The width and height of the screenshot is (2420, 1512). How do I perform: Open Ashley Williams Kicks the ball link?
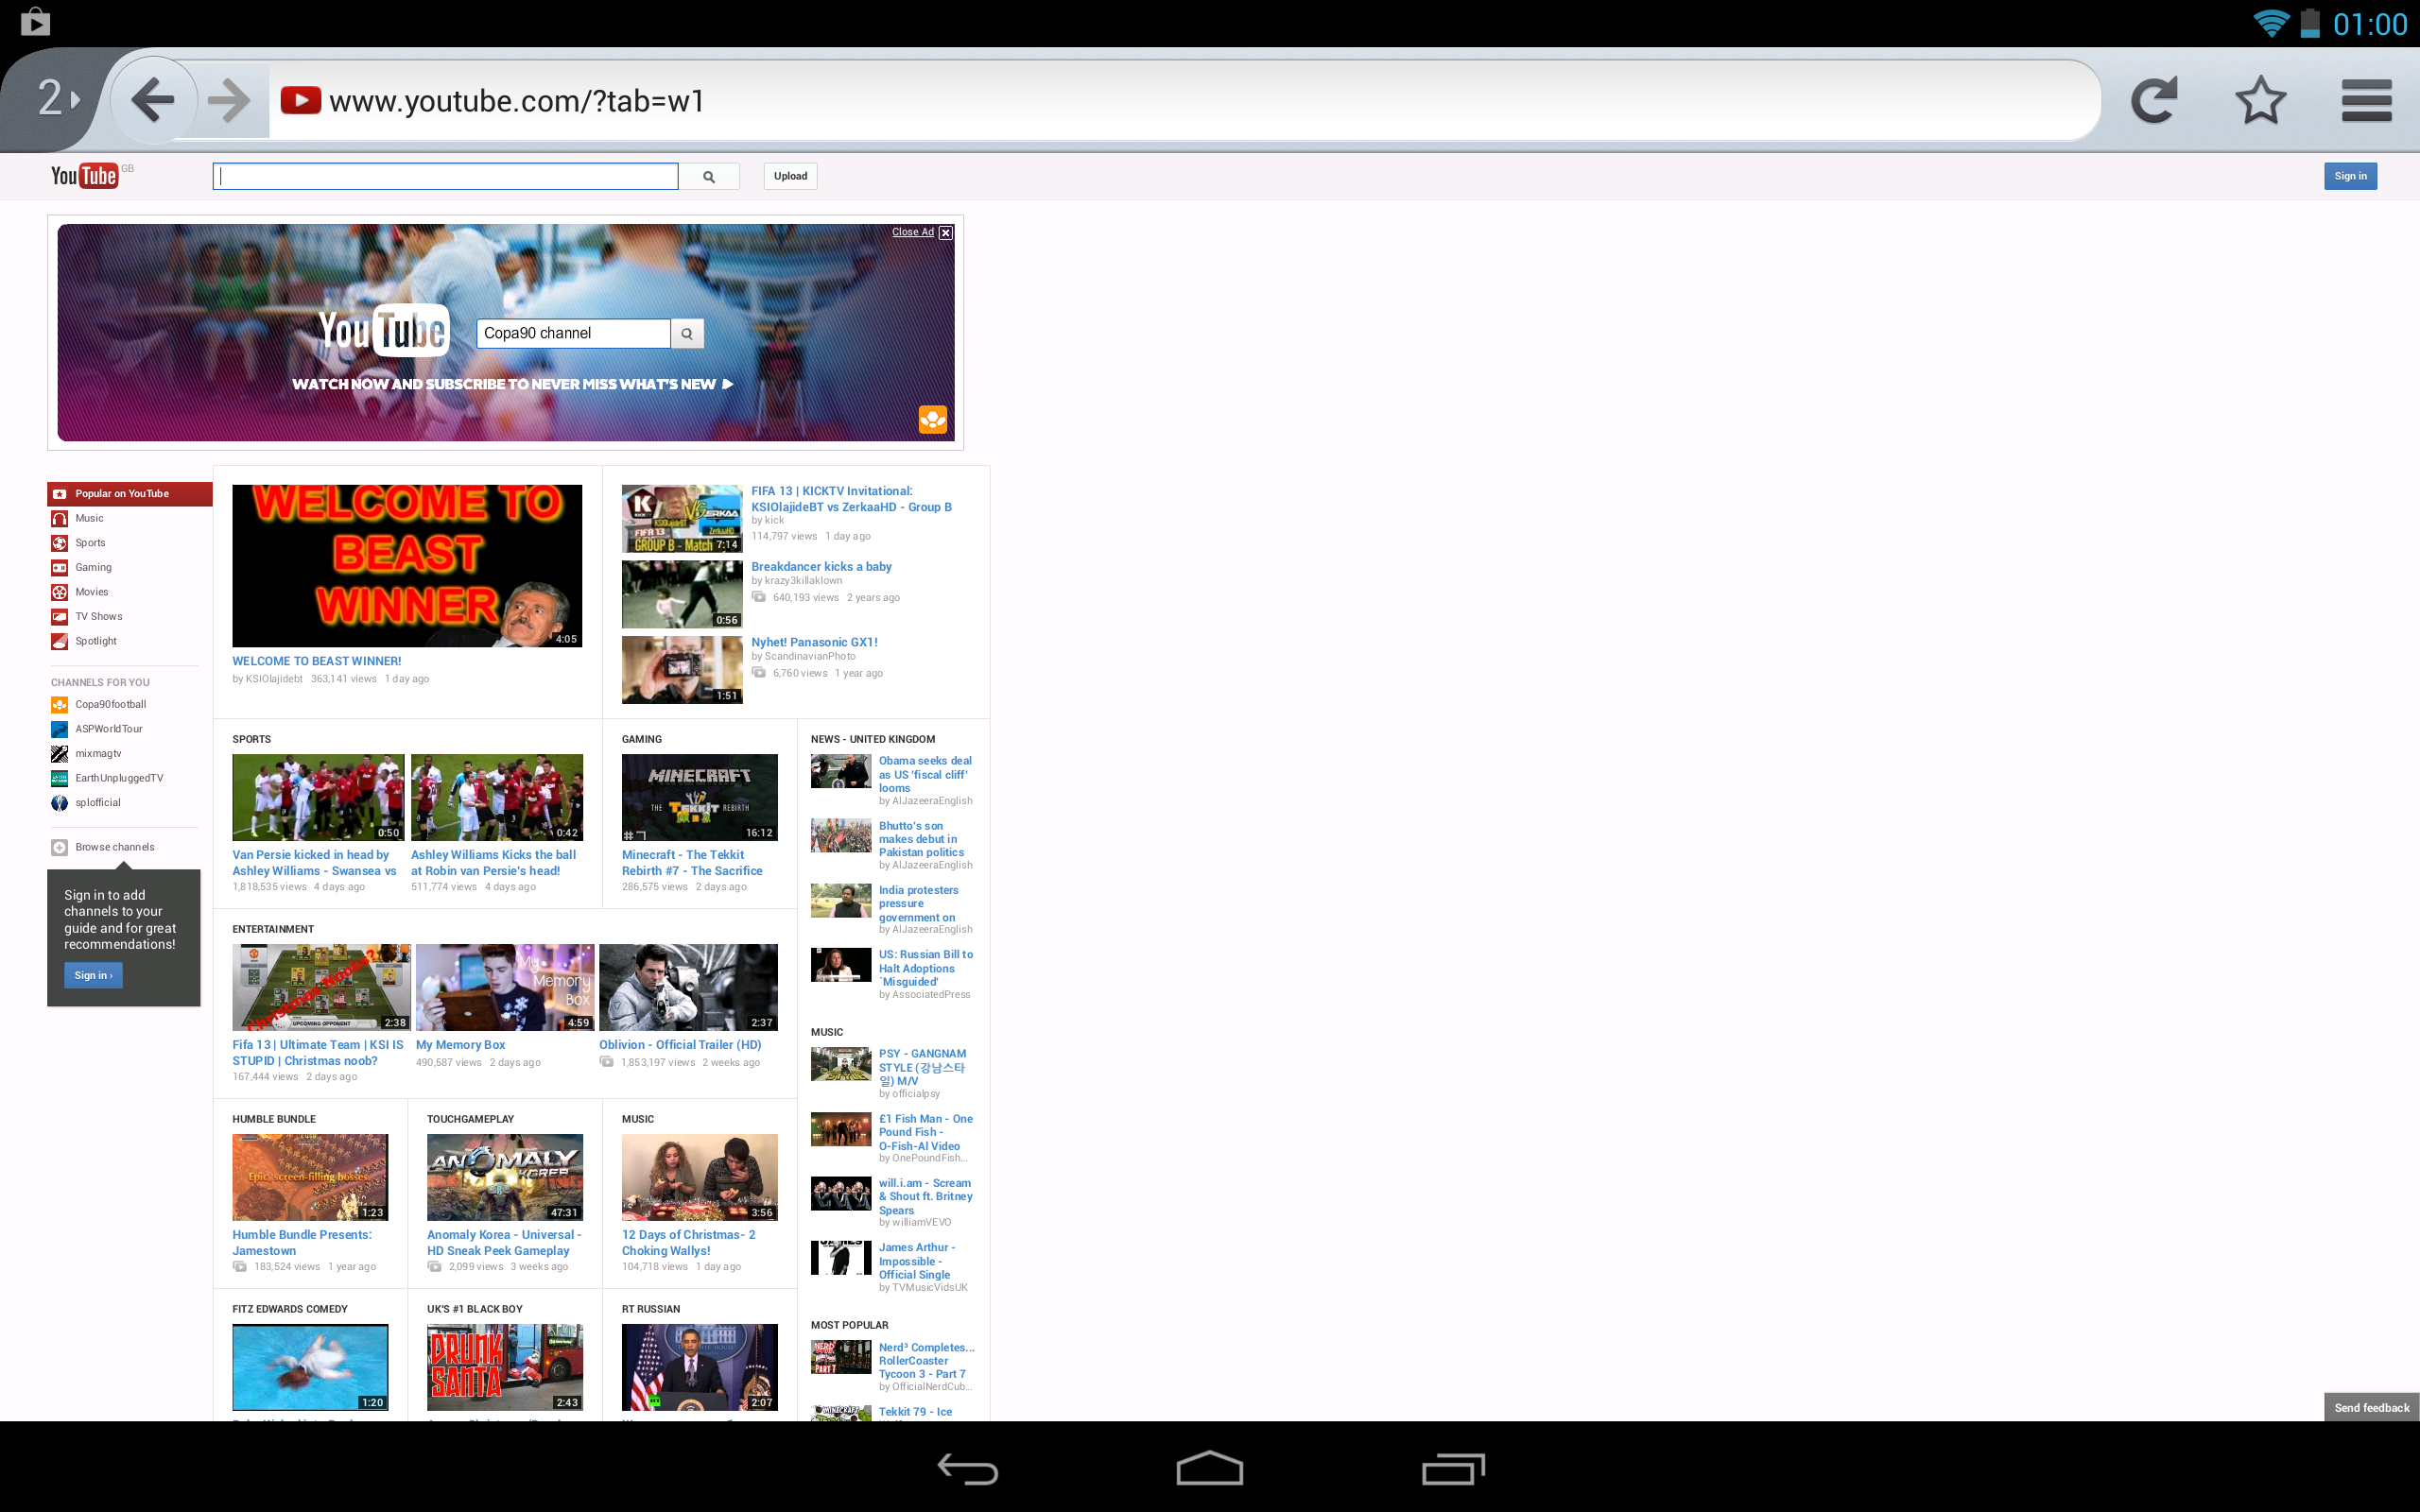click(493, 863)
